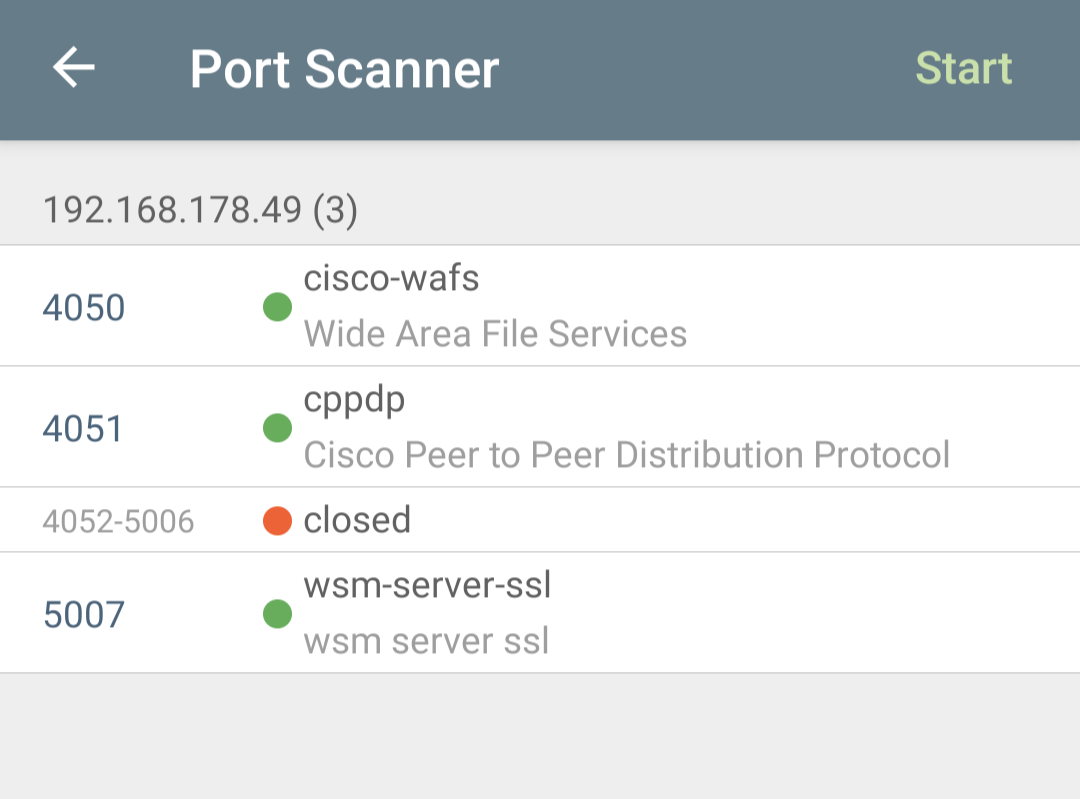Click the orange closed status dot

pyautogui.click(x=278, y=521)
